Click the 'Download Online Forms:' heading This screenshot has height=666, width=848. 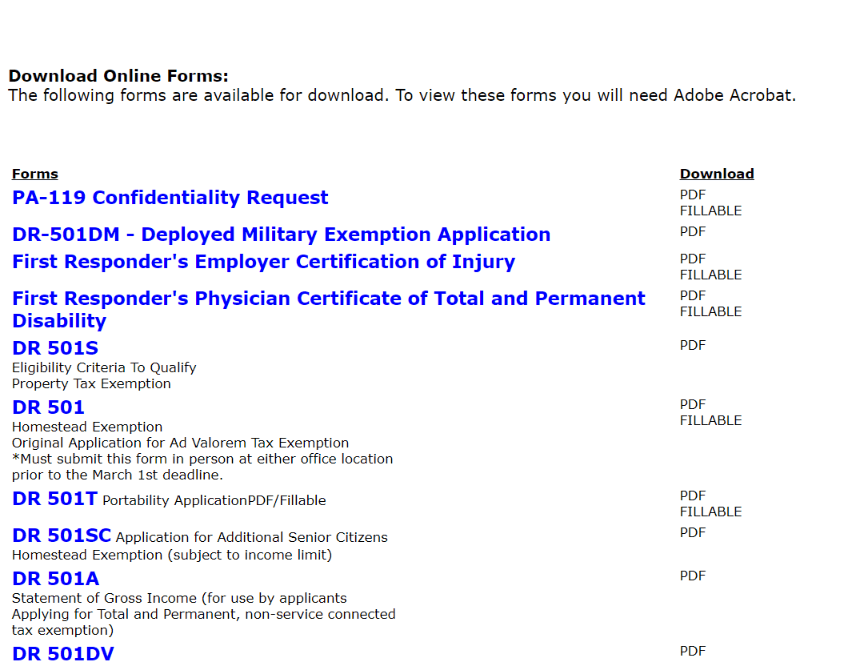pos(118,76)
